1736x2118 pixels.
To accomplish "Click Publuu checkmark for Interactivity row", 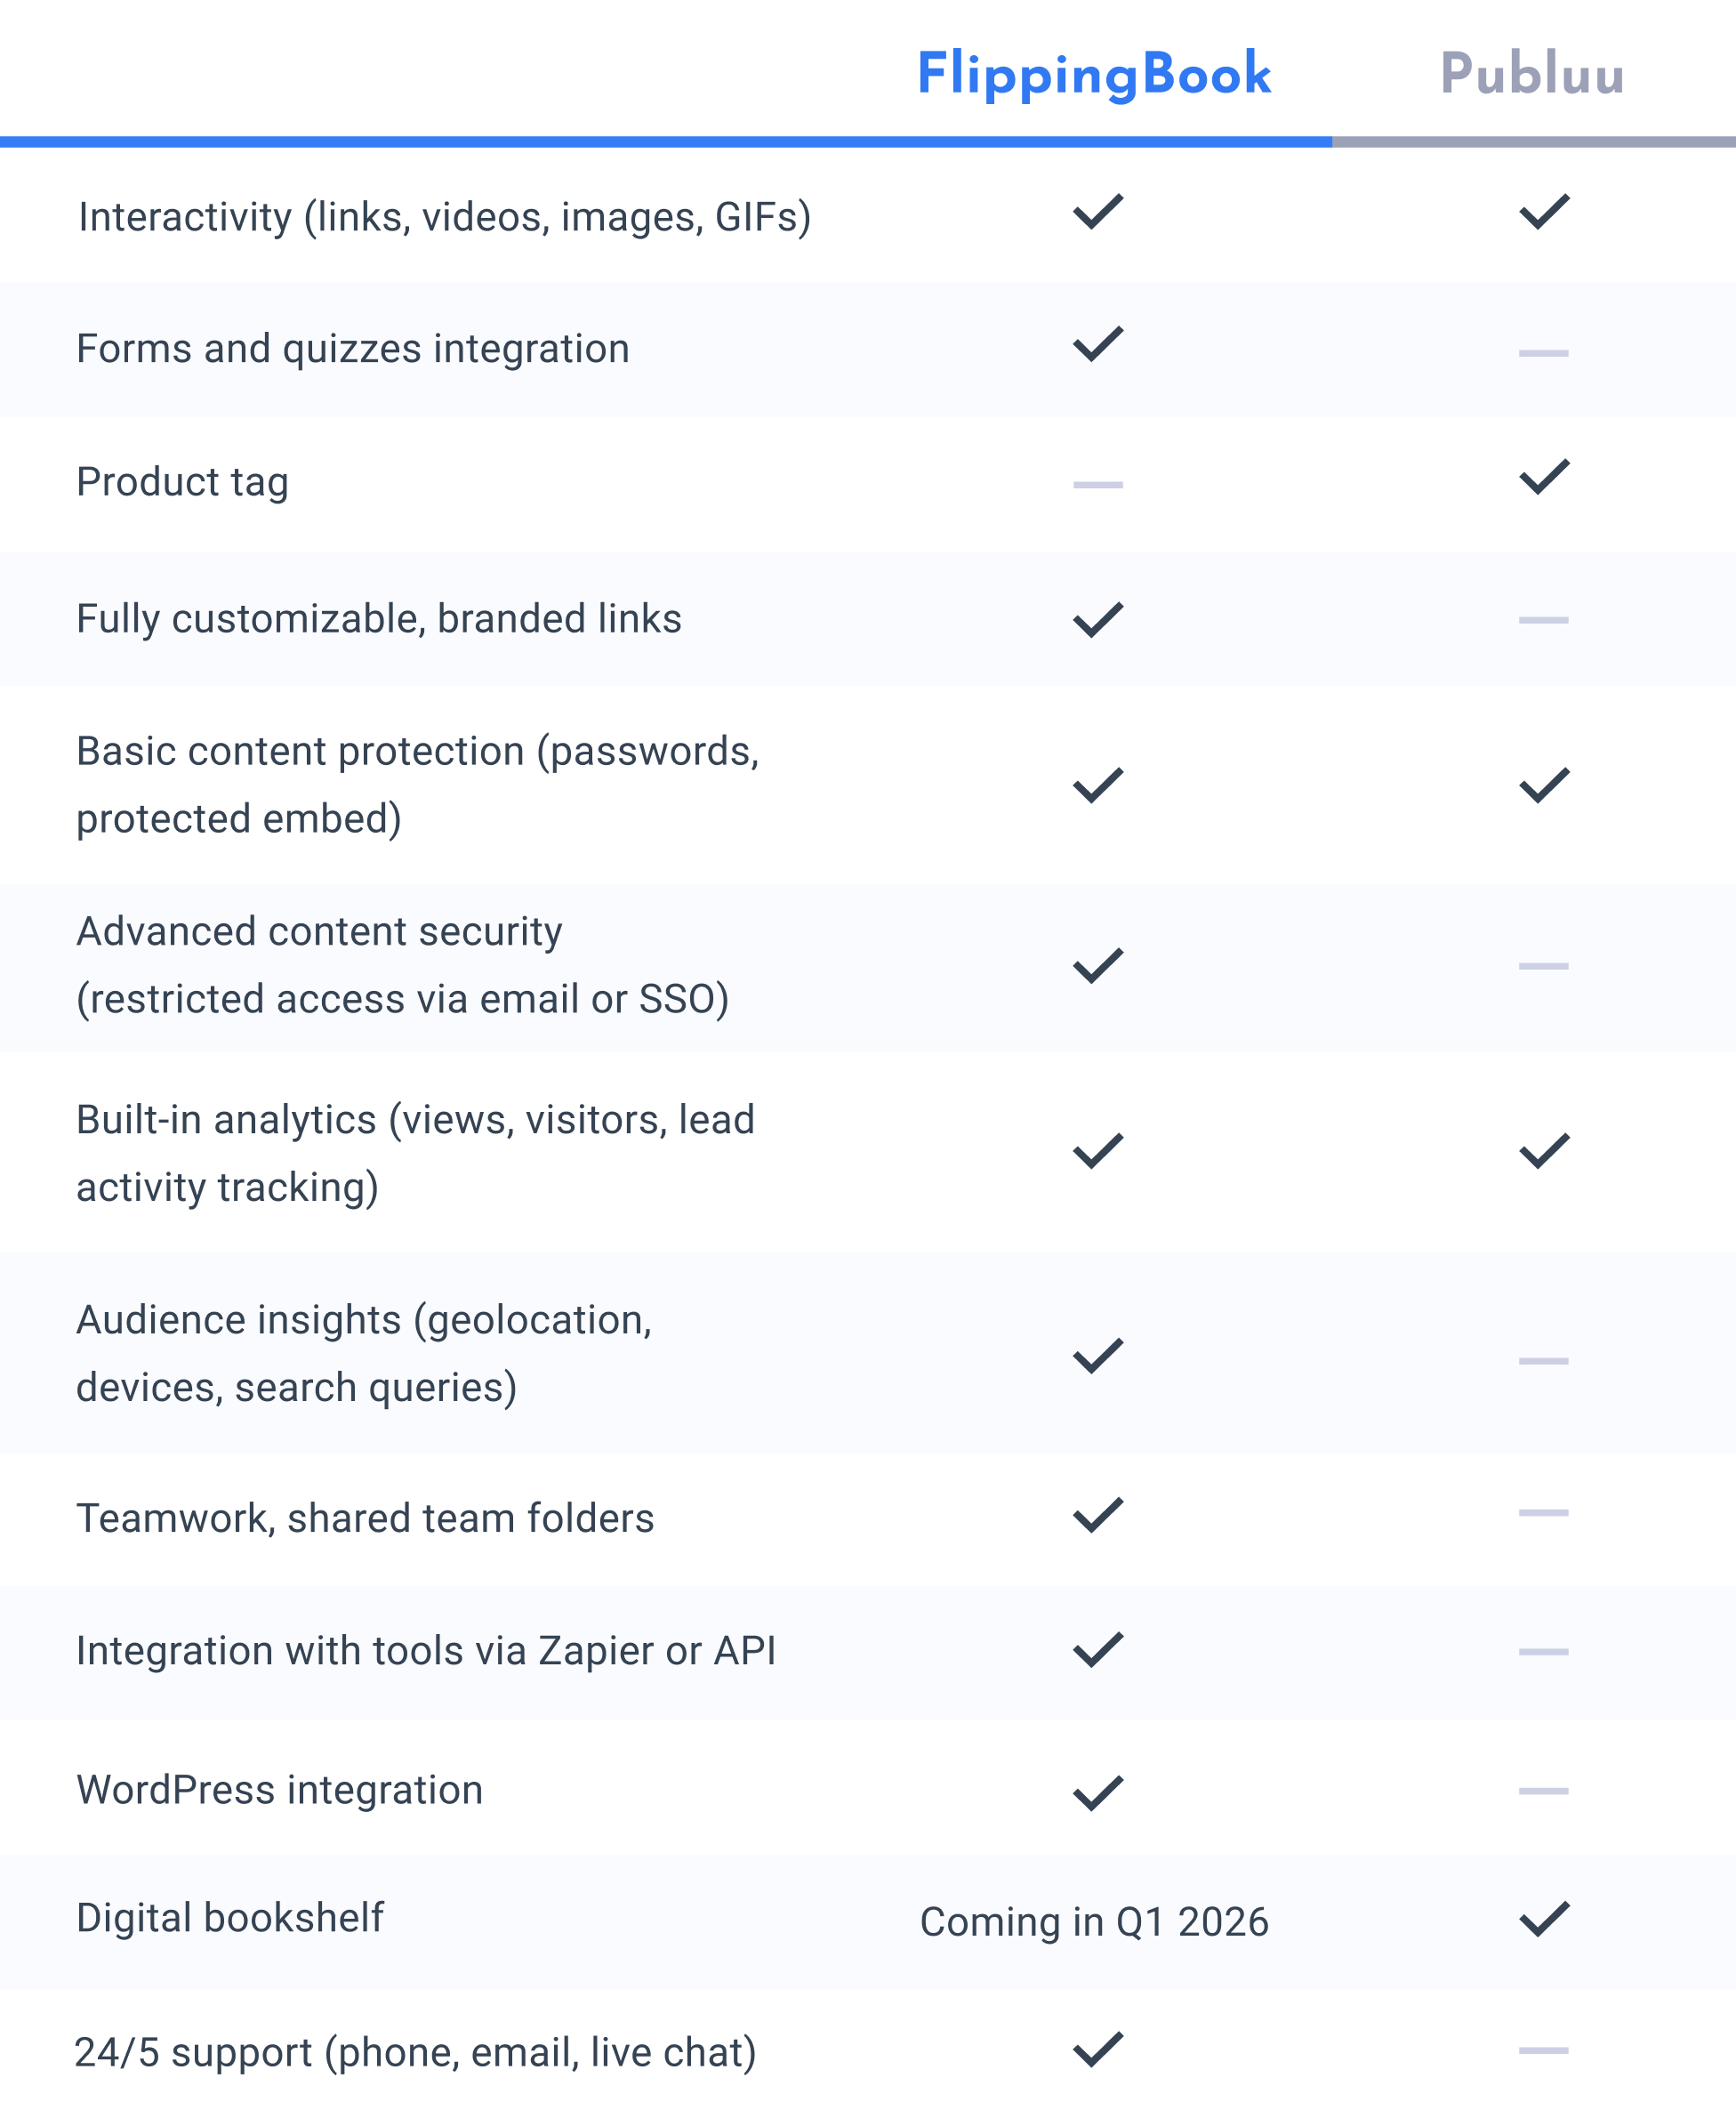I will 1544,212.
